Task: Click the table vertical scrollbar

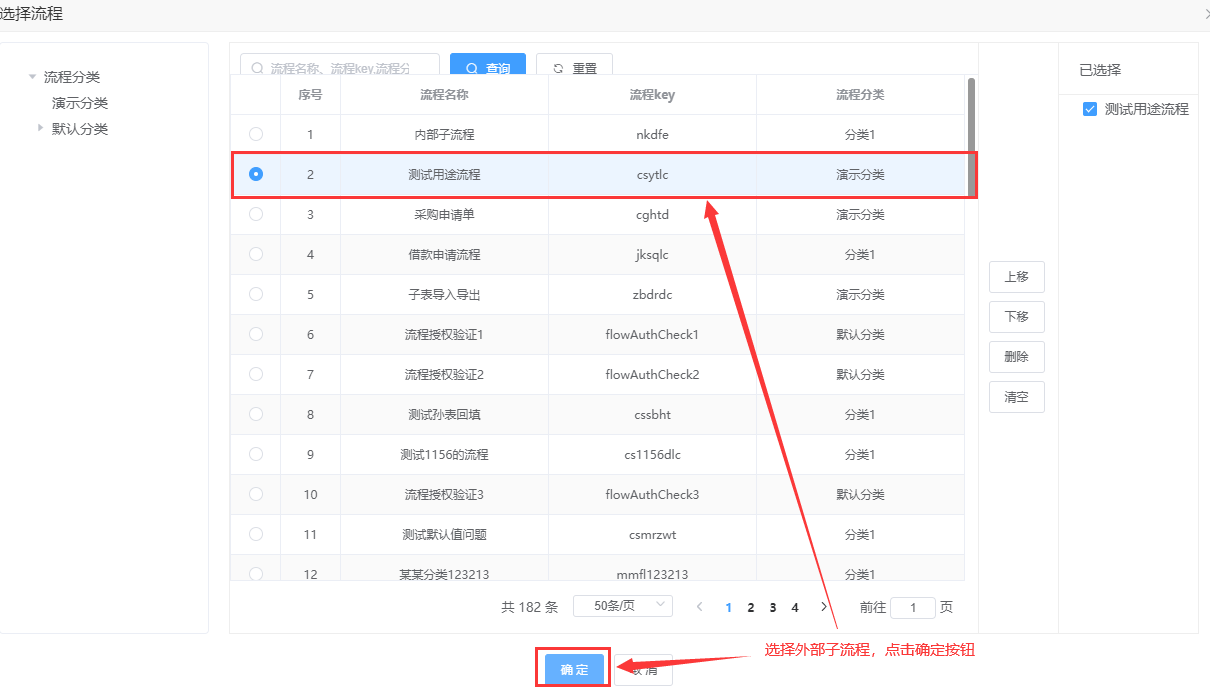Action: (971, 140)
